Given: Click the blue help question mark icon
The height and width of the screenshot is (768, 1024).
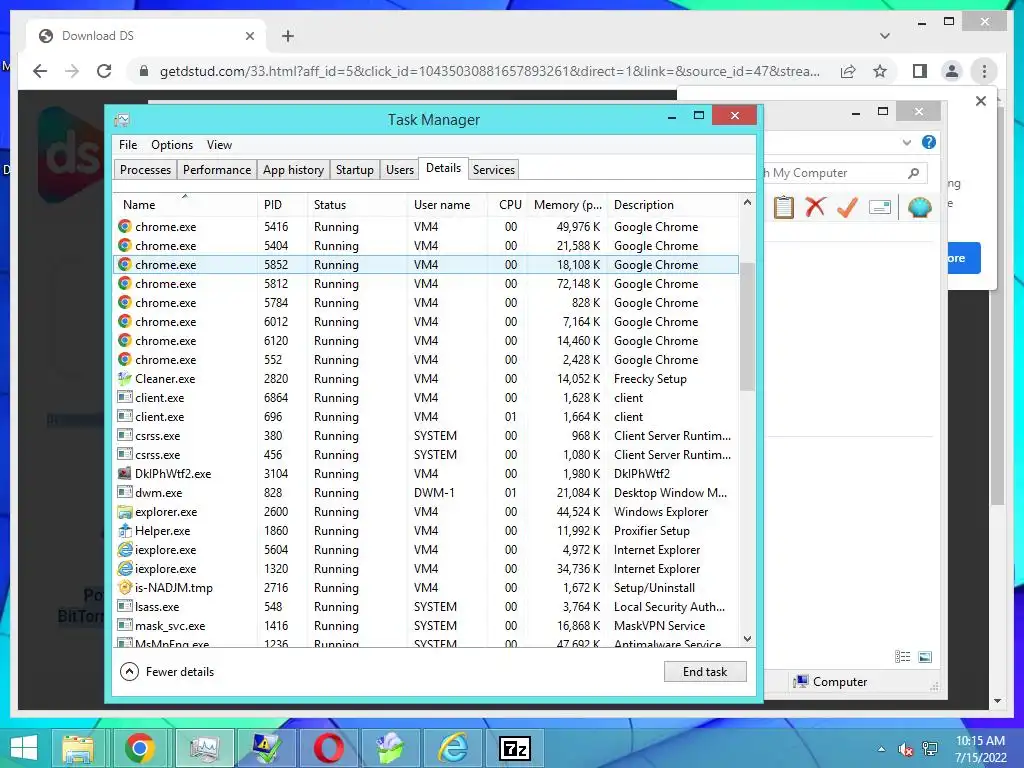Looking at the screenshot, I should (x=929, y=142).
